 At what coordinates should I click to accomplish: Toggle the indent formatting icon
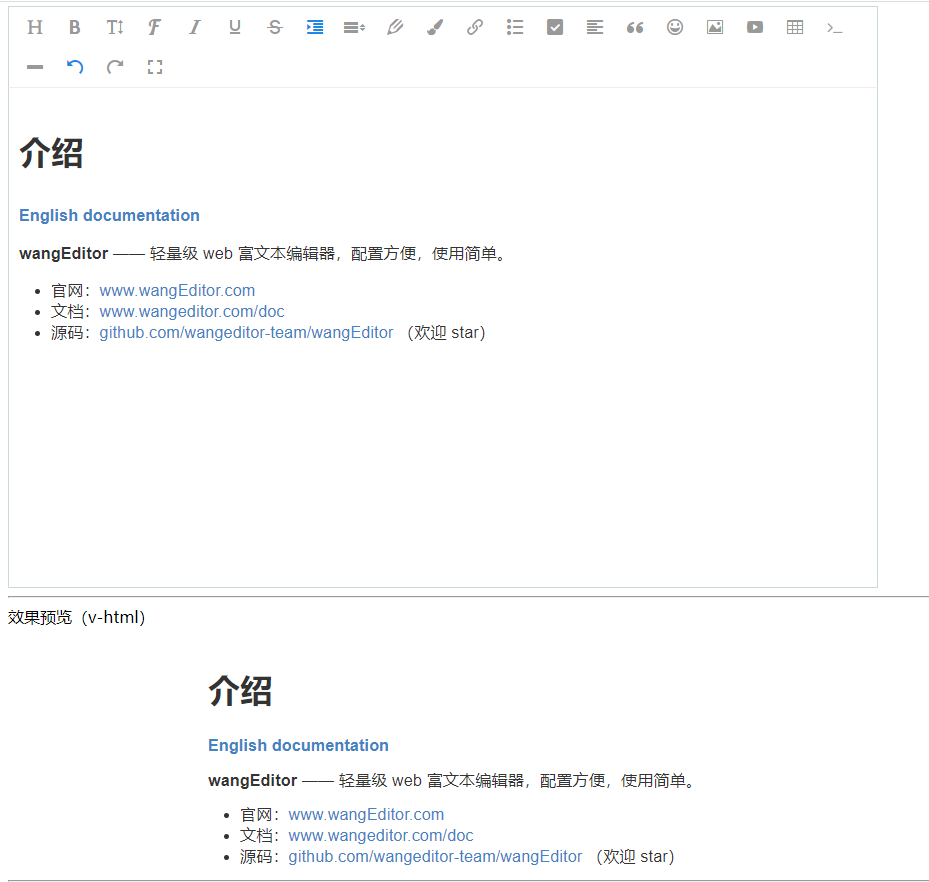click(x=314, y=27)
